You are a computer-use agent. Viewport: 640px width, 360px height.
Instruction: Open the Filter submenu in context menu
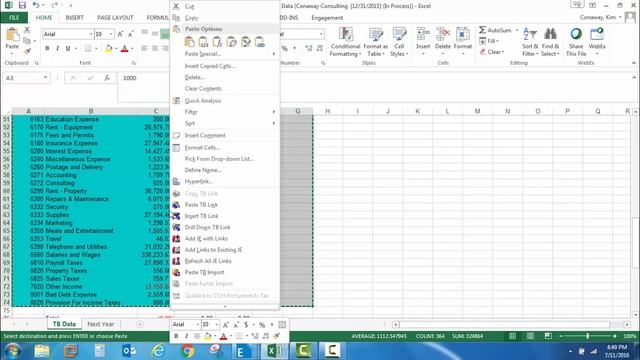point(225,112)
